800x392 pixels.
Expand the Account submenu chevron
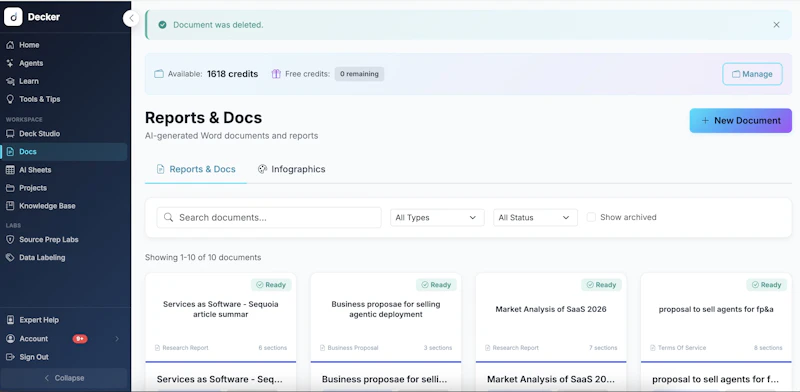point(117,338)
